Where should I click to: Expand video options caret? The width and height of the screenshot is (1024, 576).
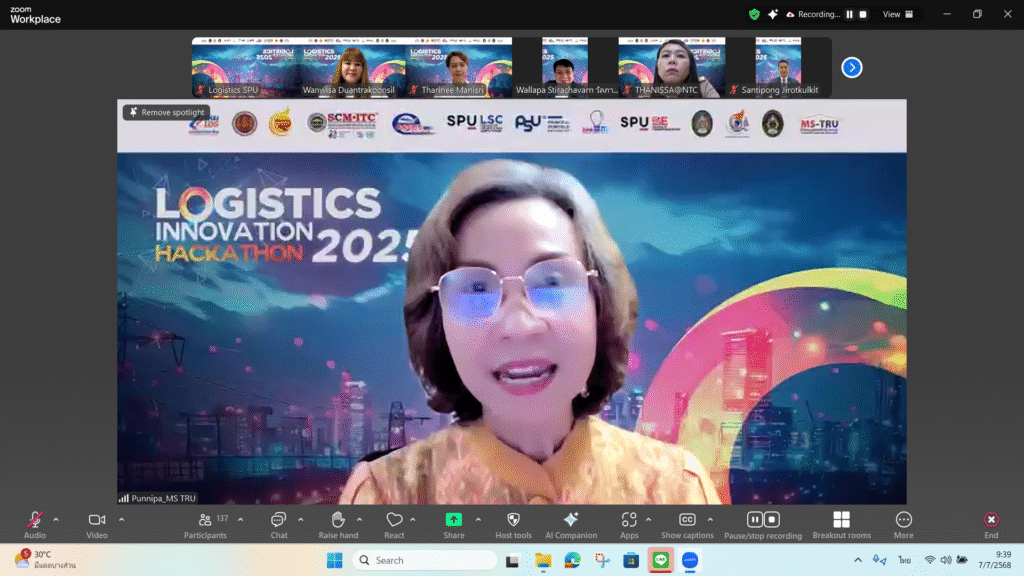[121, 520]
